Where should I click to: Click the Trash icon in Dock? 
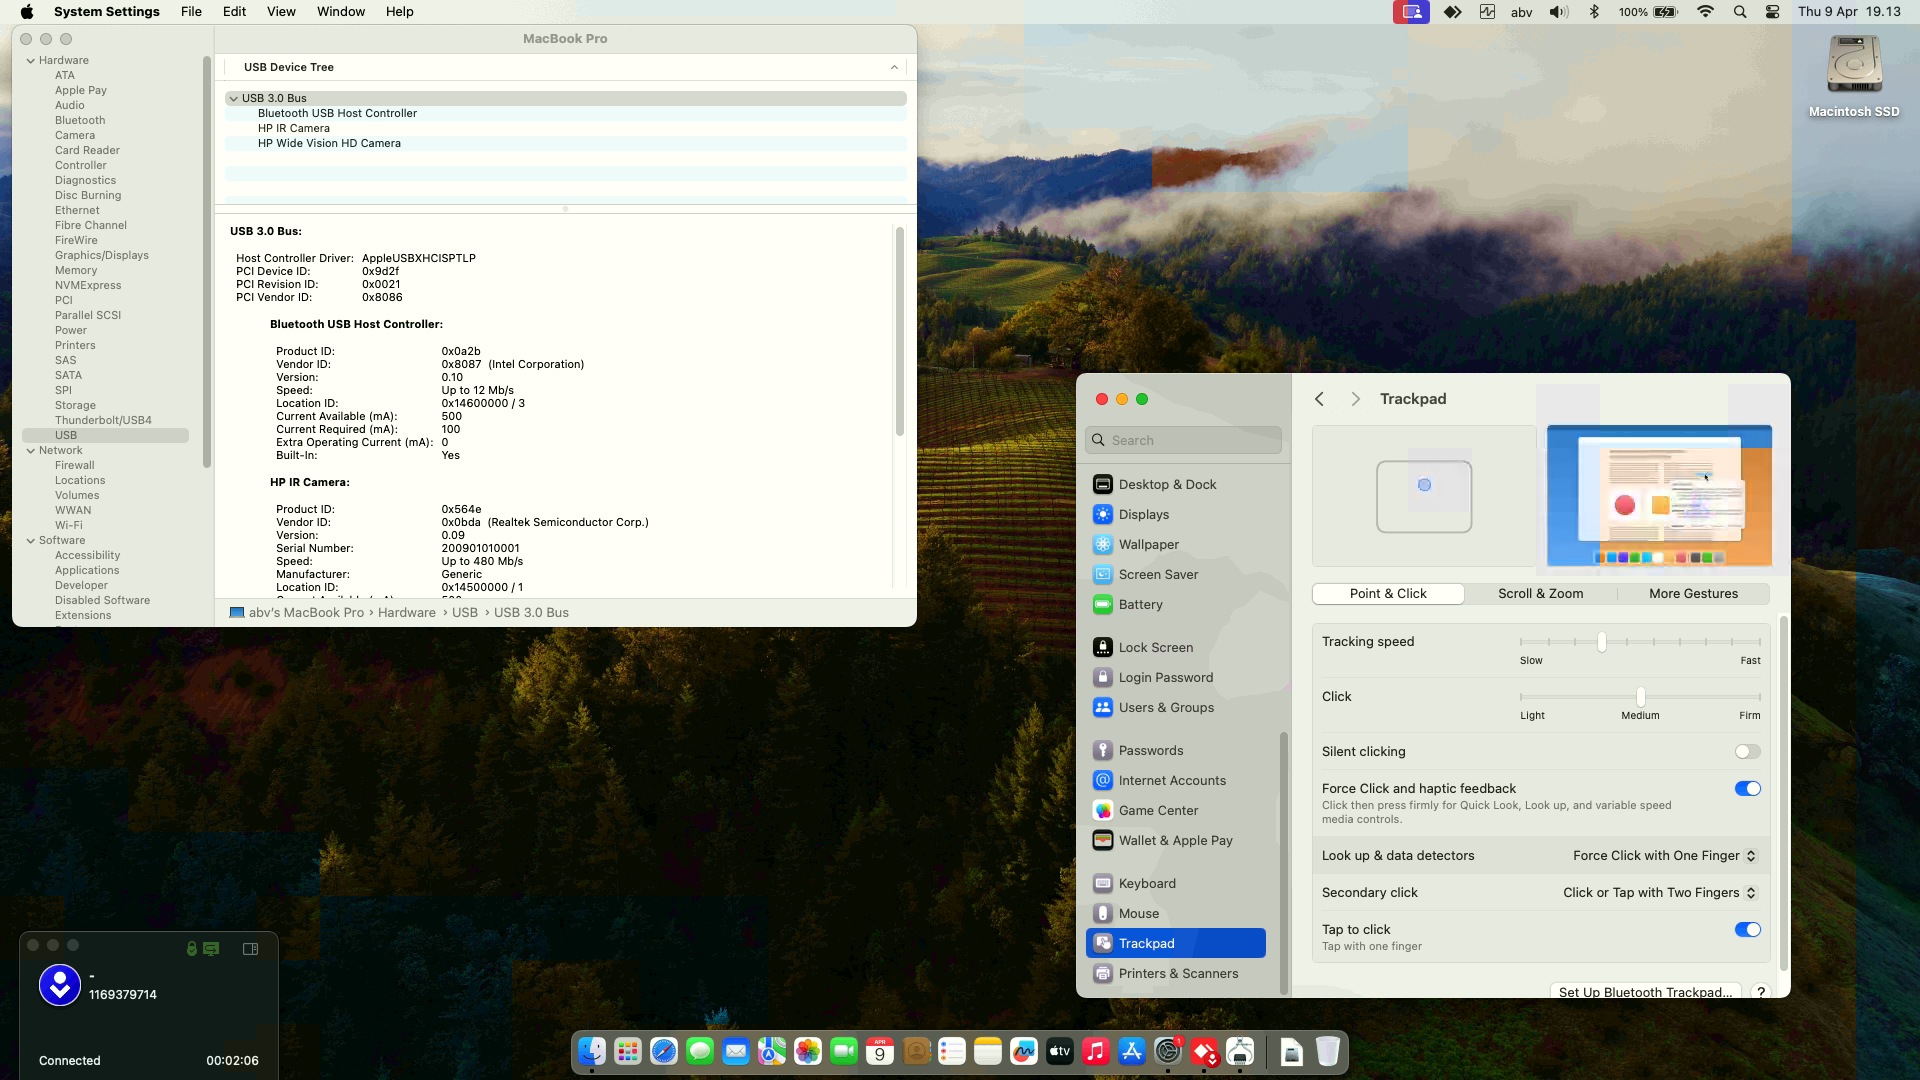(1327, 1051)
